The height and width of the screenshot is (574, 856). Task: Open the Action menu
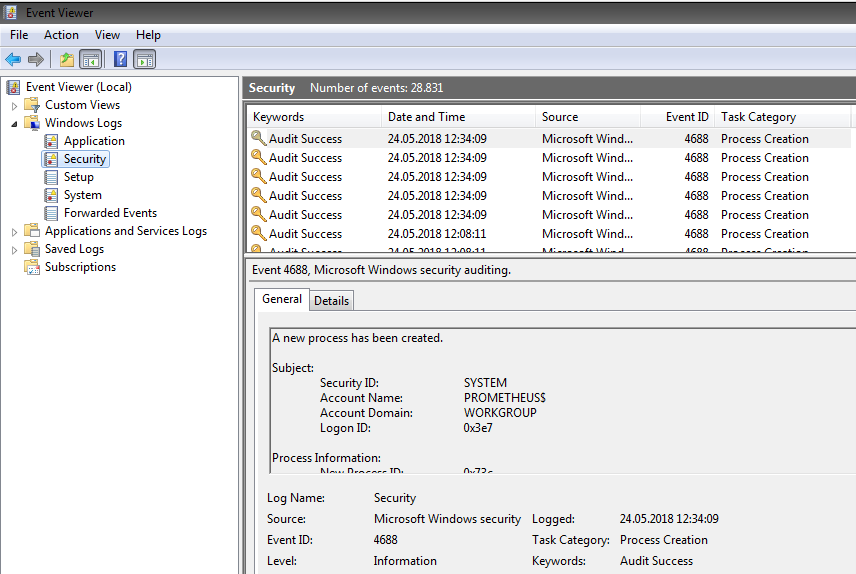click(61, 35)
